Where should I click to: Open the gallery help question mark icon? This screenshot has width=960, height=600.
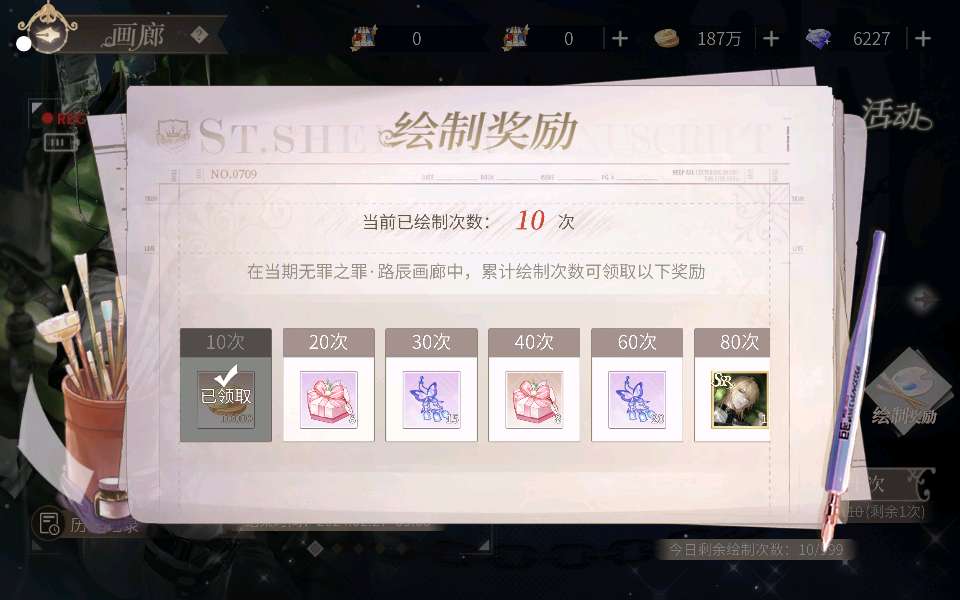pyautogui.click(x=199, y=35)
